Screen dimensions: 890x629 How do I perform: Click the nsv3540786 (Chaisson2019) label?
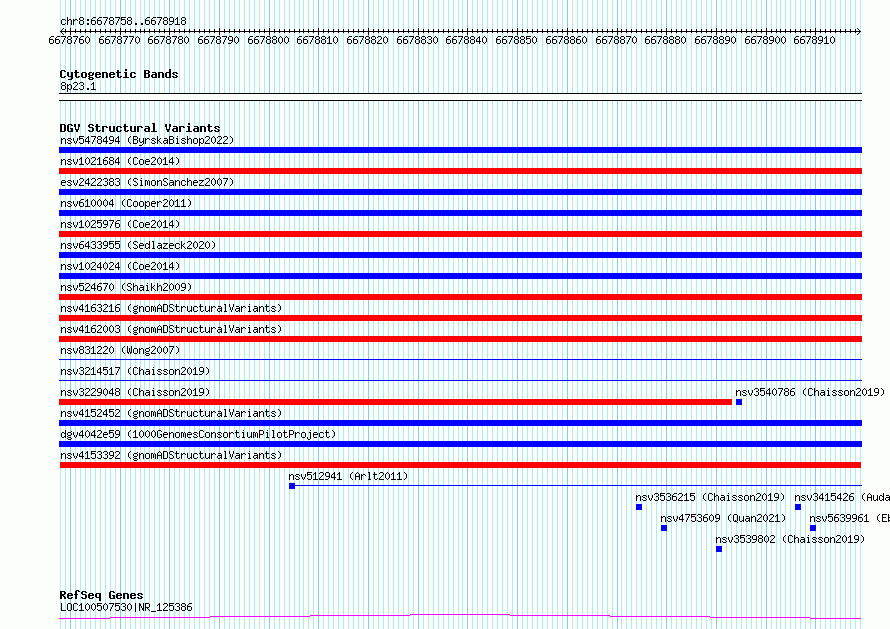(x=810, y=392)
